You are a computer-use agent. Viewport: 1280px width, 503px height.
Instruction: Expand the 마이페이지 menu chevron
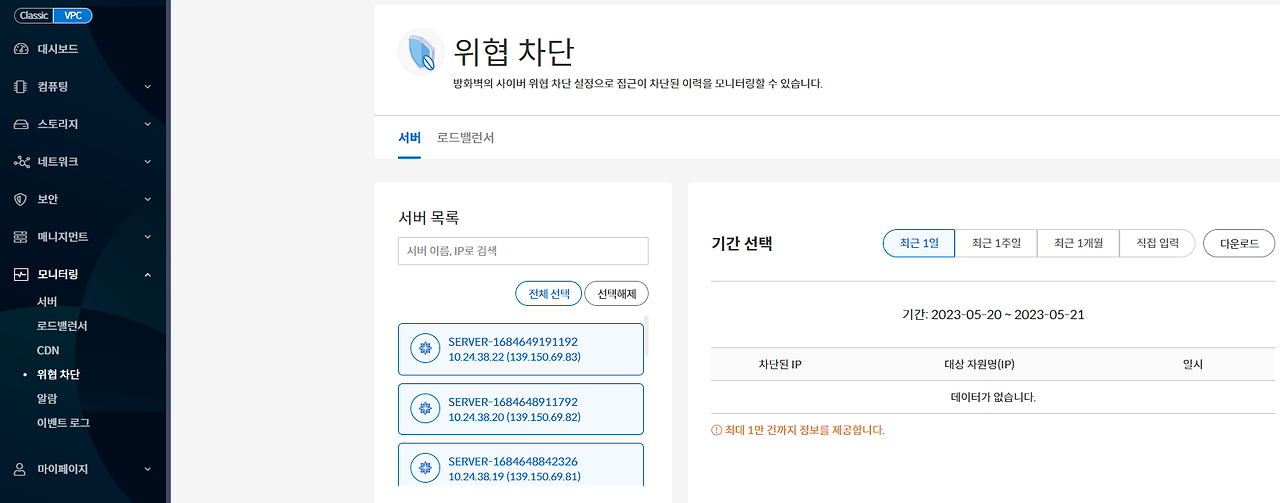coord(148,468)
